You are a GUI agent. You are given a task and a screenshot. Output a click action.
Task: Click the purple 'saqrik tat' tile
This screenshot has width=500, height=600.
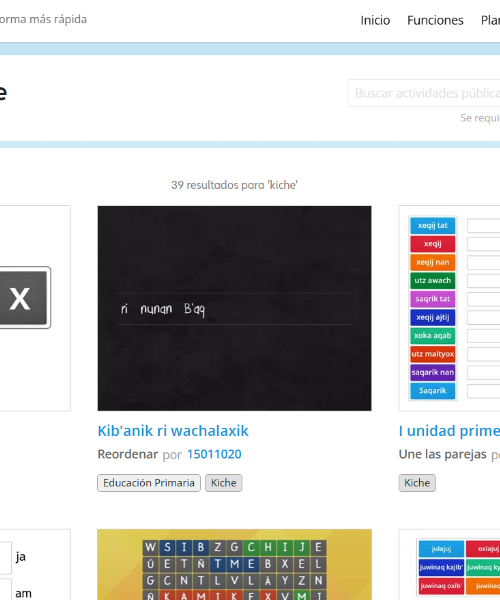click(x=433, y=299)
